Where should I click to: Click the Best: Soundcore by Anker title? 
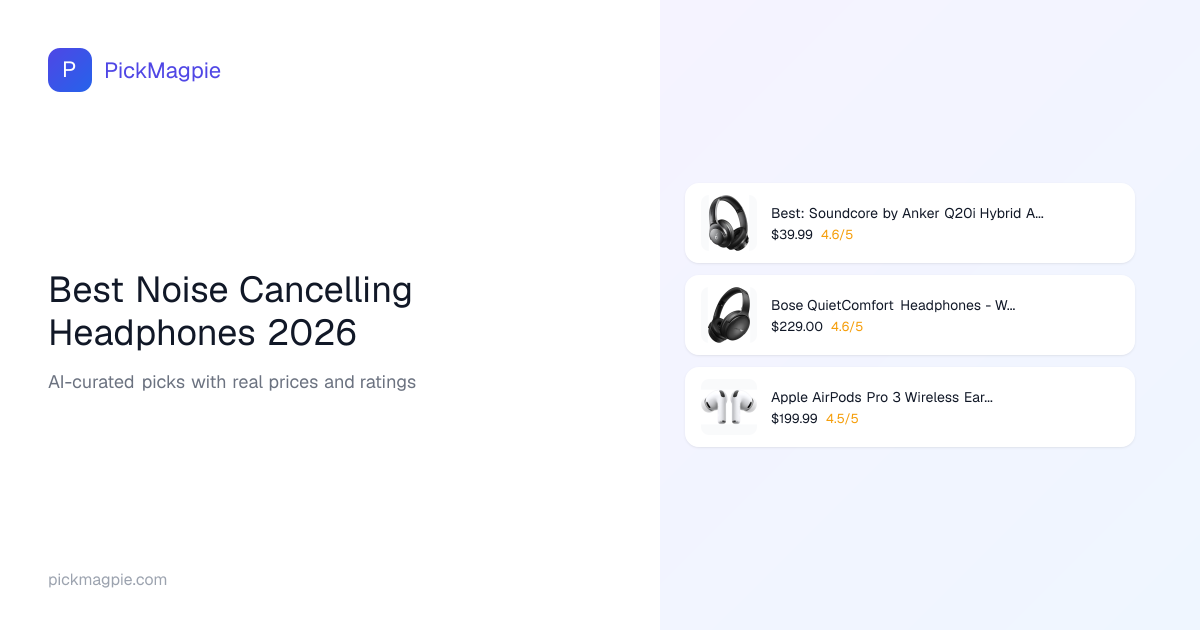(x=907, y=213)
